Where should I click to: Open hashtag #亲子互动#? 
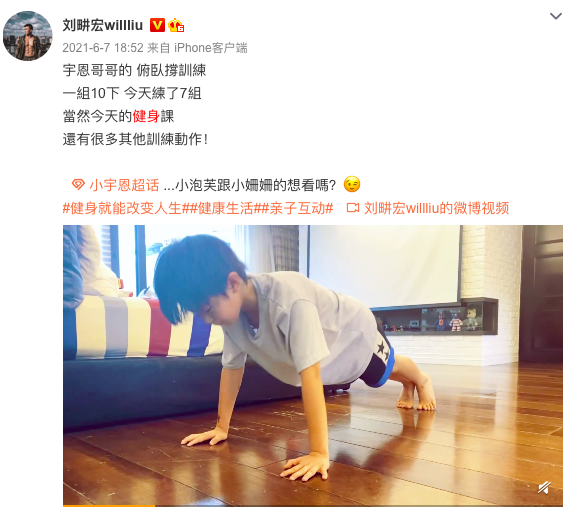point(298,208)
